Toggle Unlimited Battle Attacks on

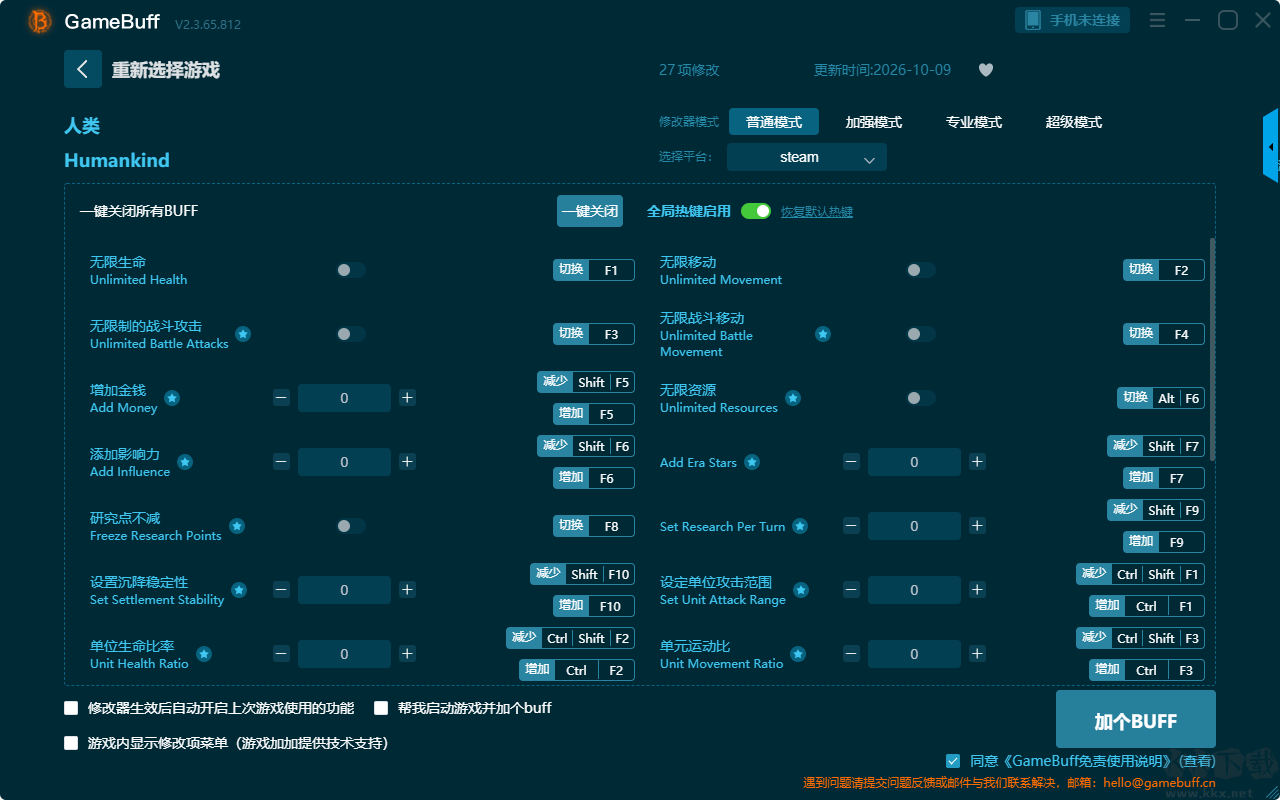(351, 334)
